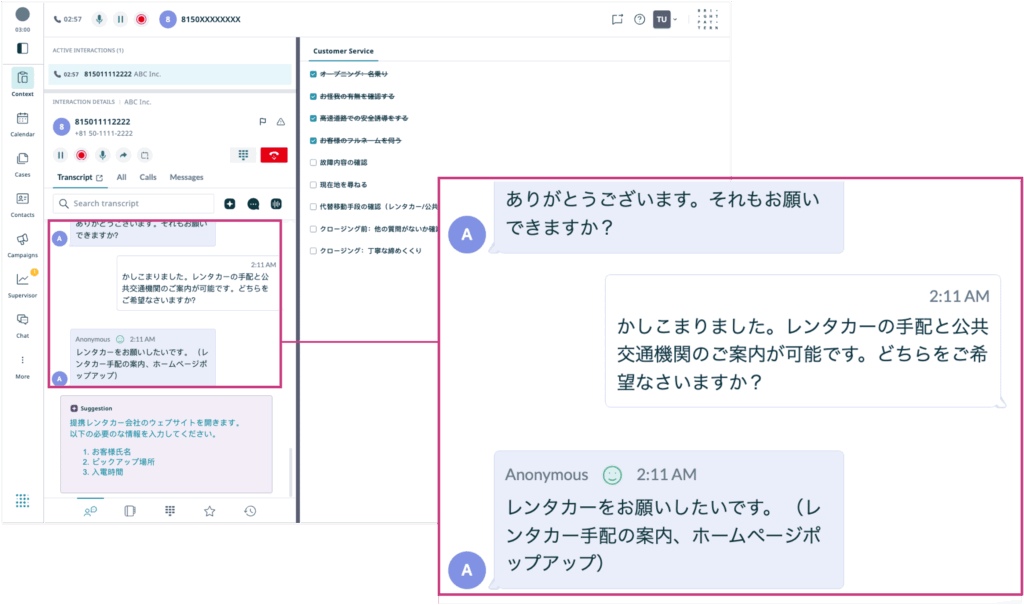Switch to the Messages tab

point(186,177)
